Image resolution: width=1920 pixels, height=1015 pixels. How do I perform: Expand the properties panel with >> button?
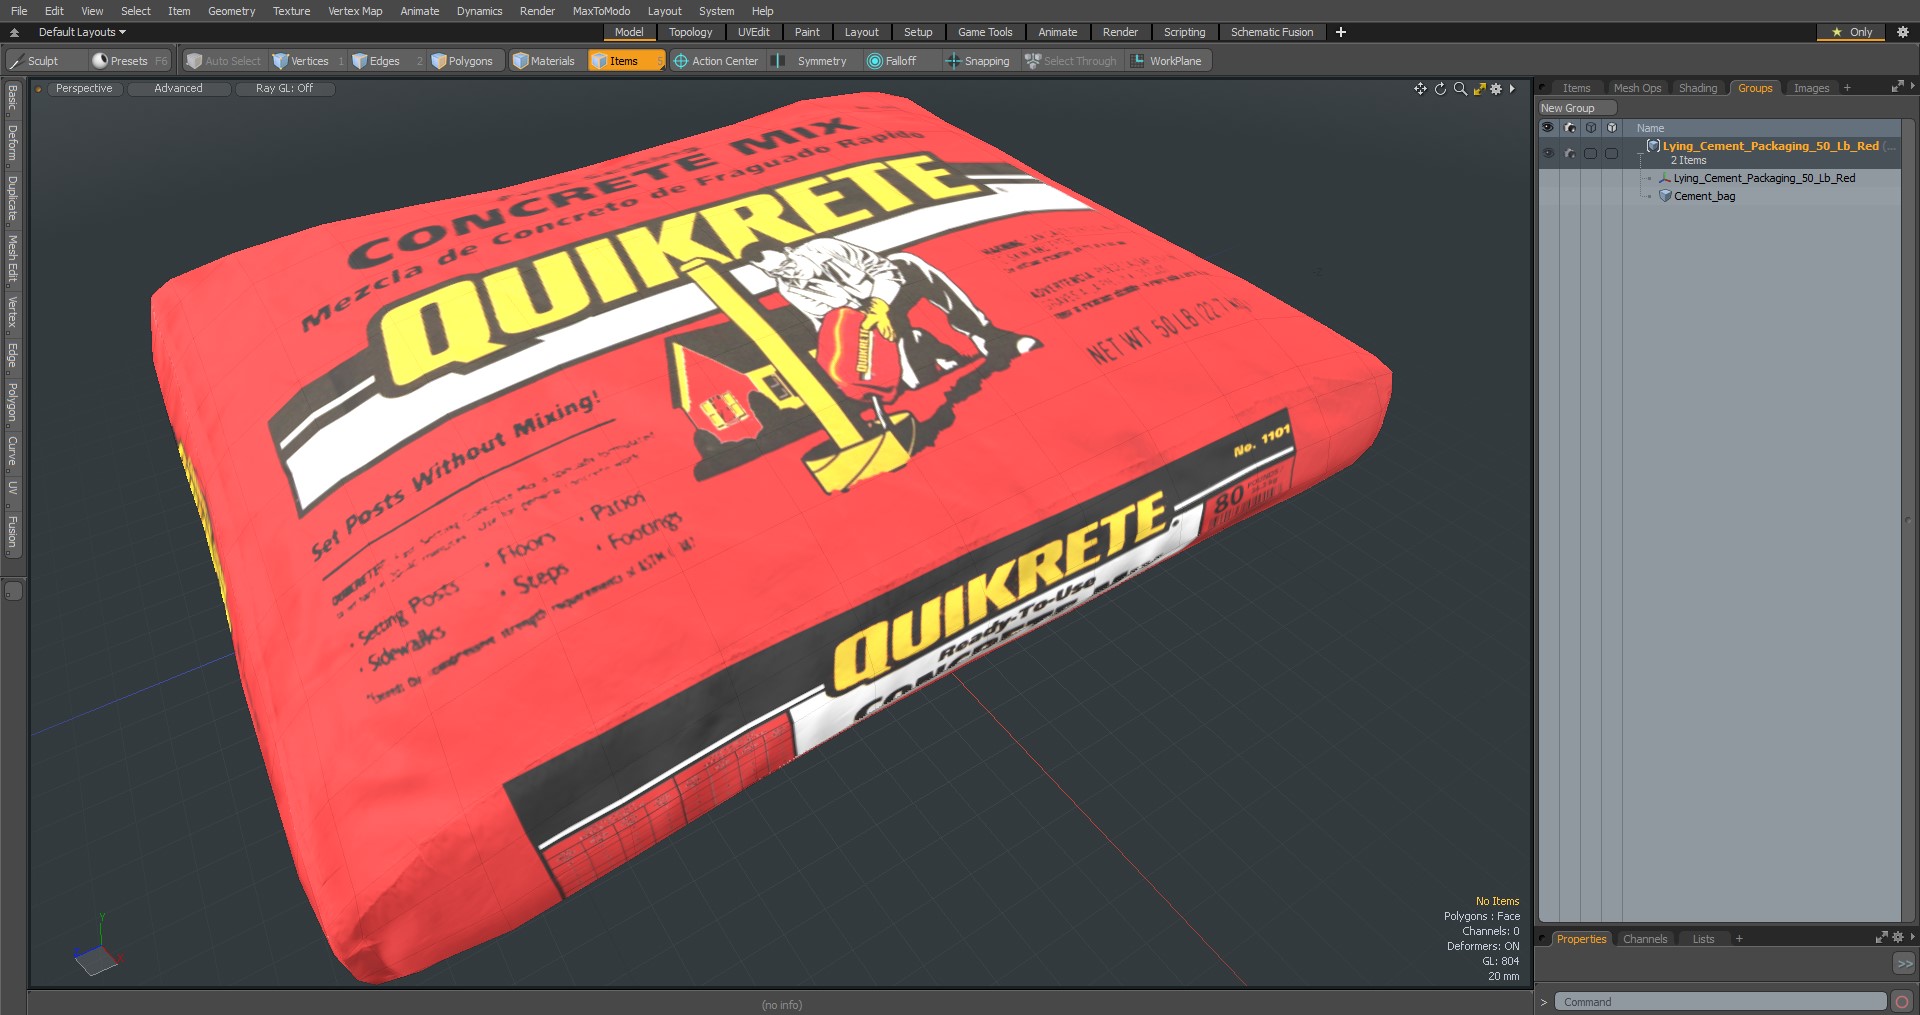(1904, 963)
